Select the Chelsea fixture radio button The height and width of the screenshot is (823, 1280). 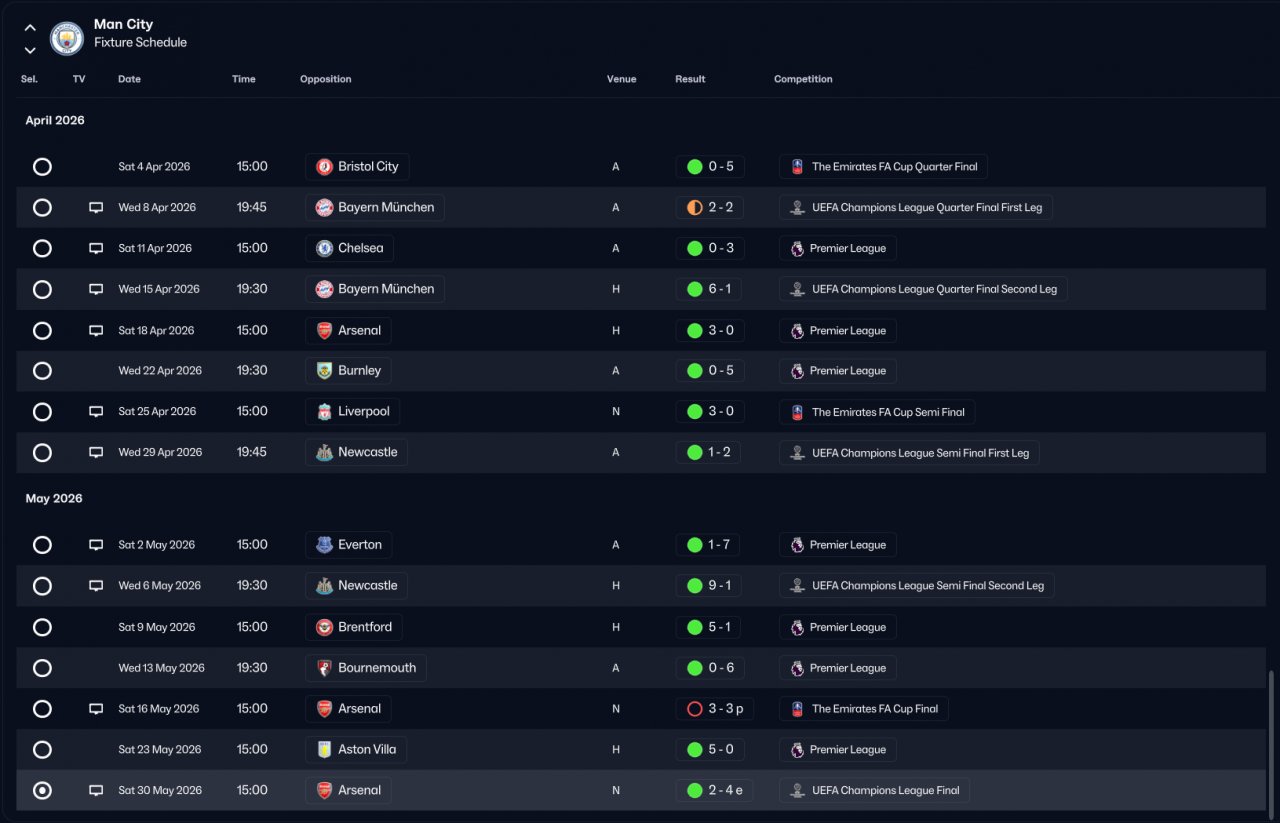tap(42, 249)
